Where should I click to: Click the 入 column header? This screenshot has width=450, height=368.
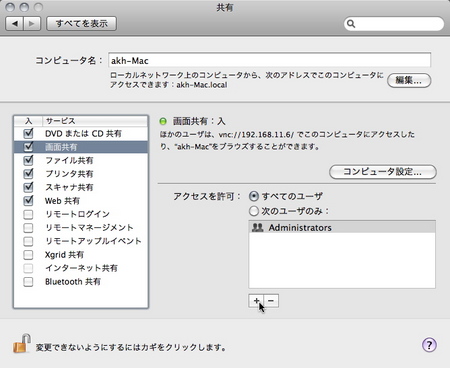[28, 121]
